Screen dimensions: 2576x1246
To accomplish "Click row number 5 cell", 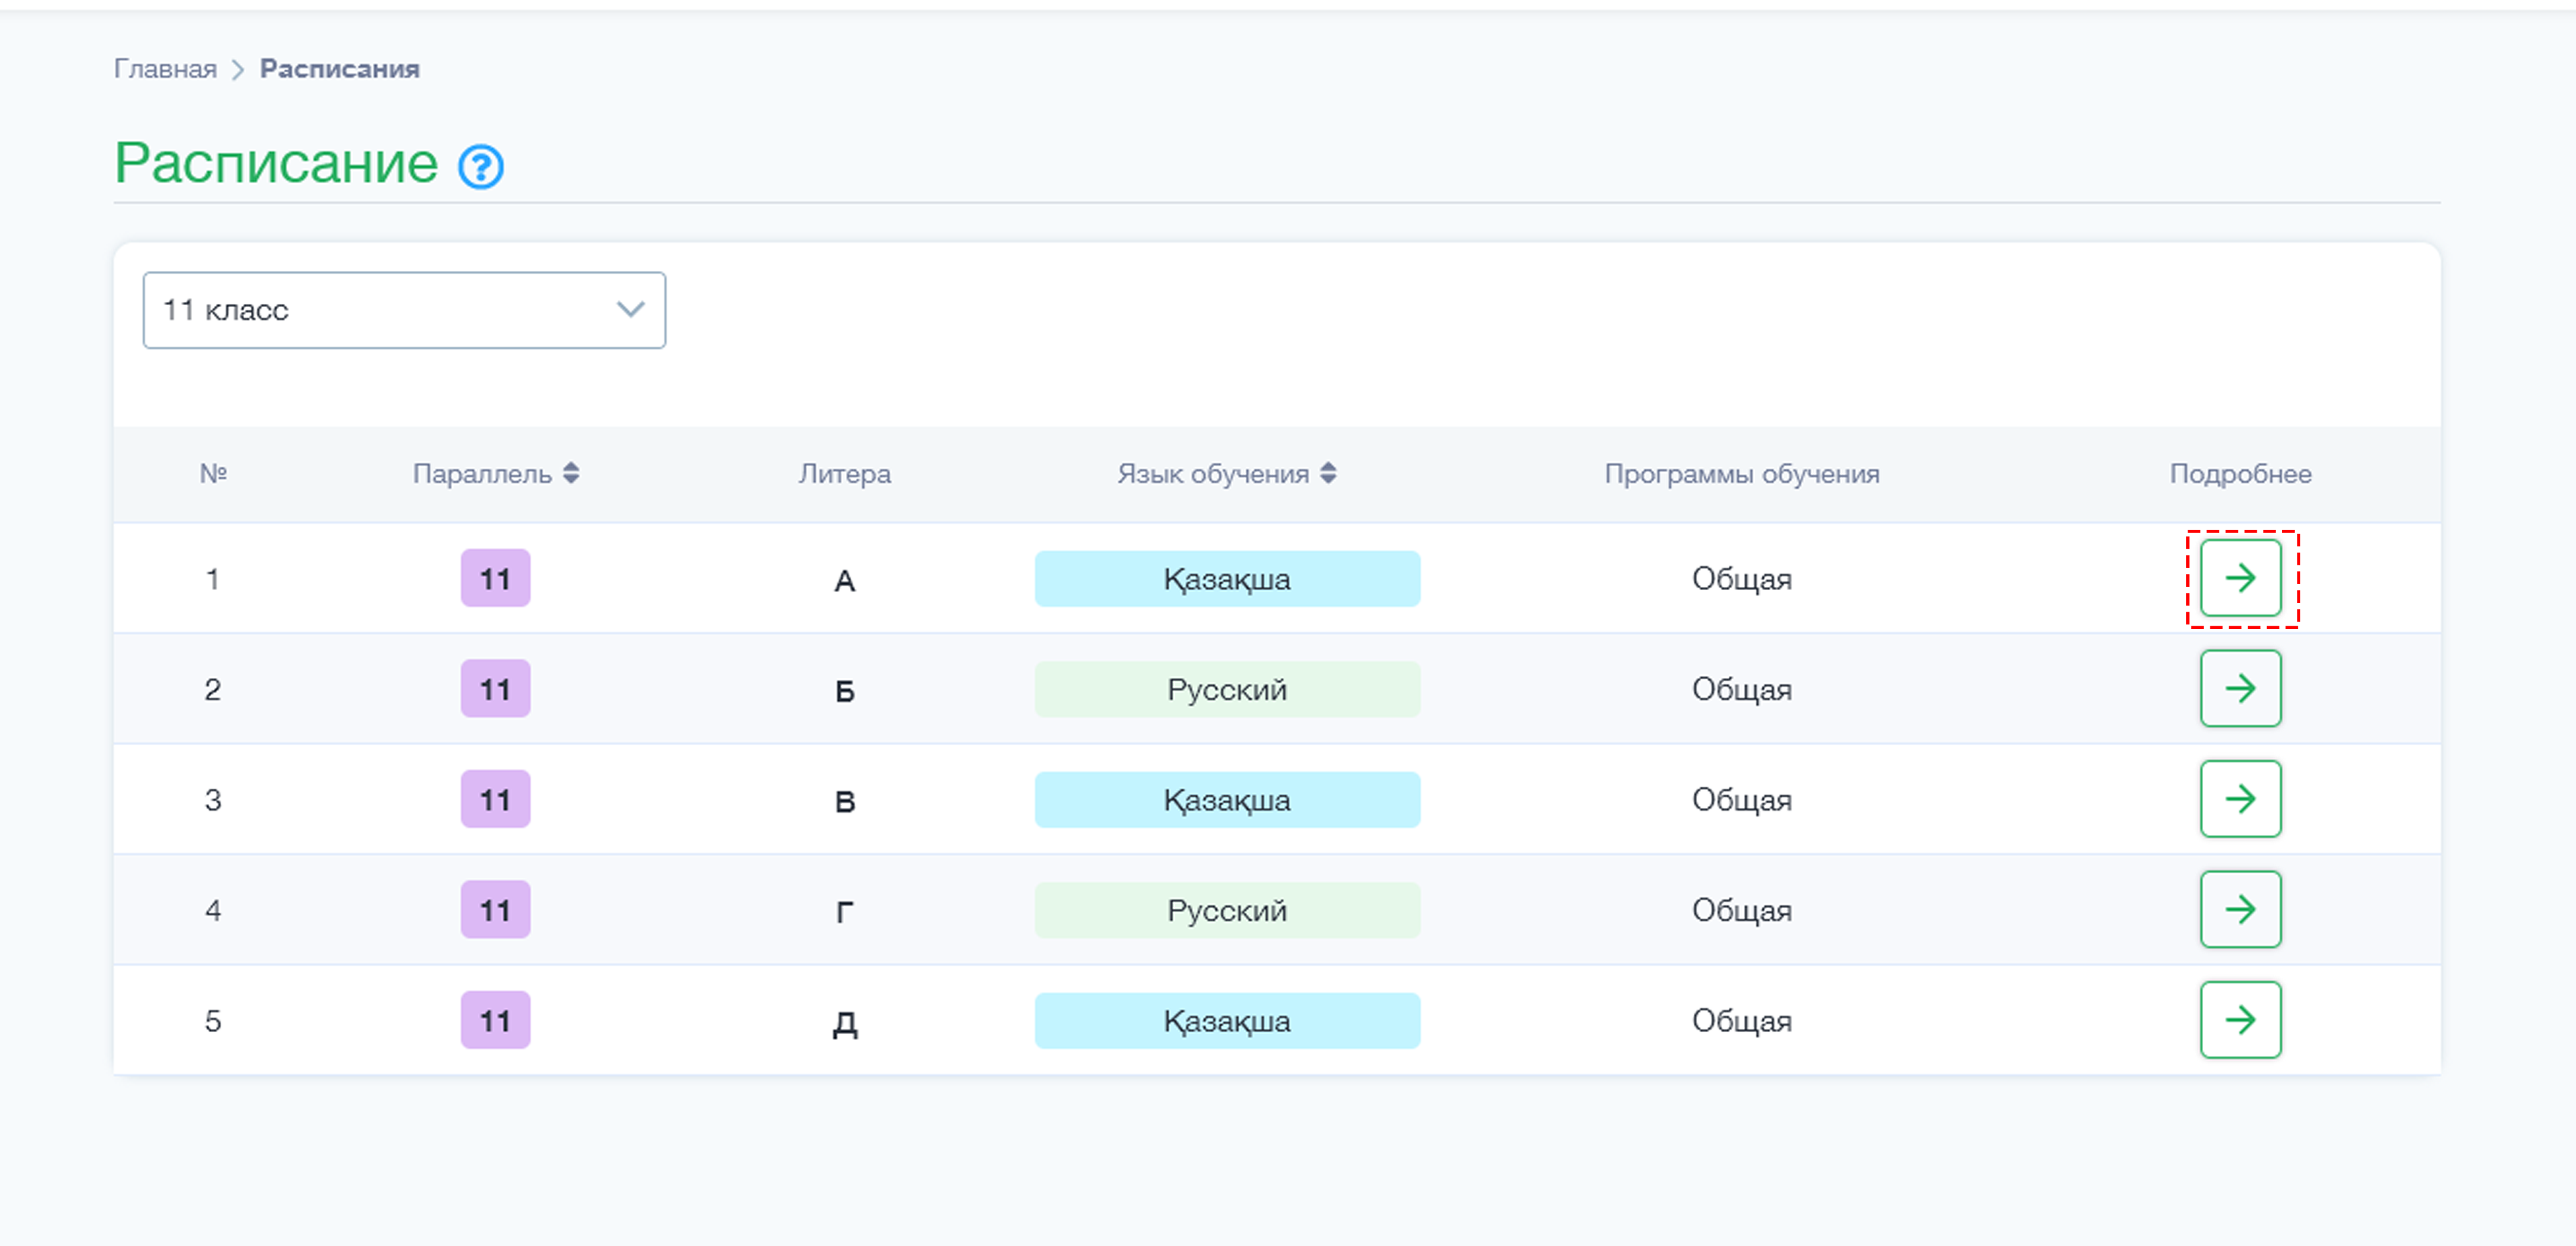I will 213,1021.
